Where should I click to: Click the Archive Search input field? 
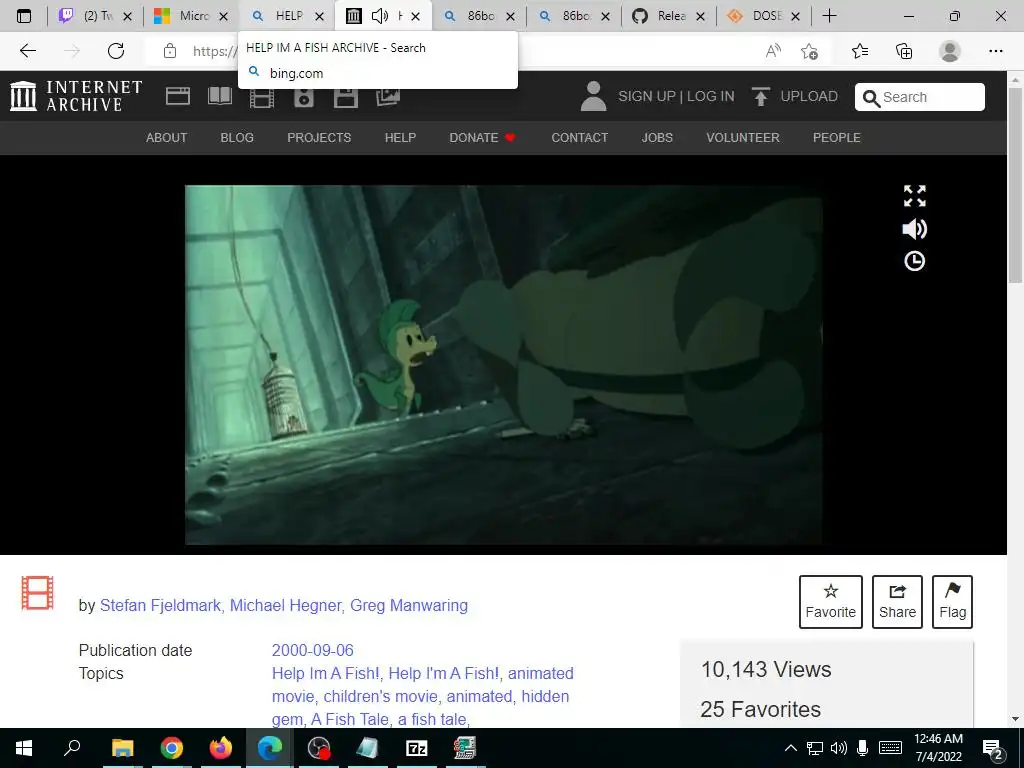click(920, 97)
